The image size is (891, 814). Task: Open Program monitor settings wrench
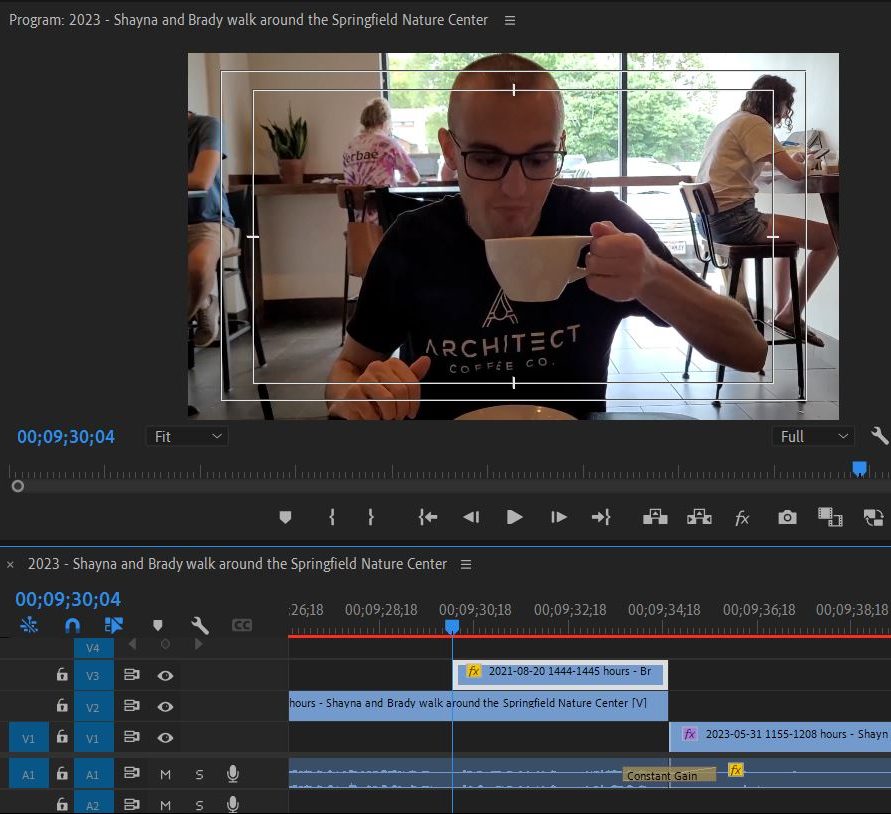pos(879,436)
